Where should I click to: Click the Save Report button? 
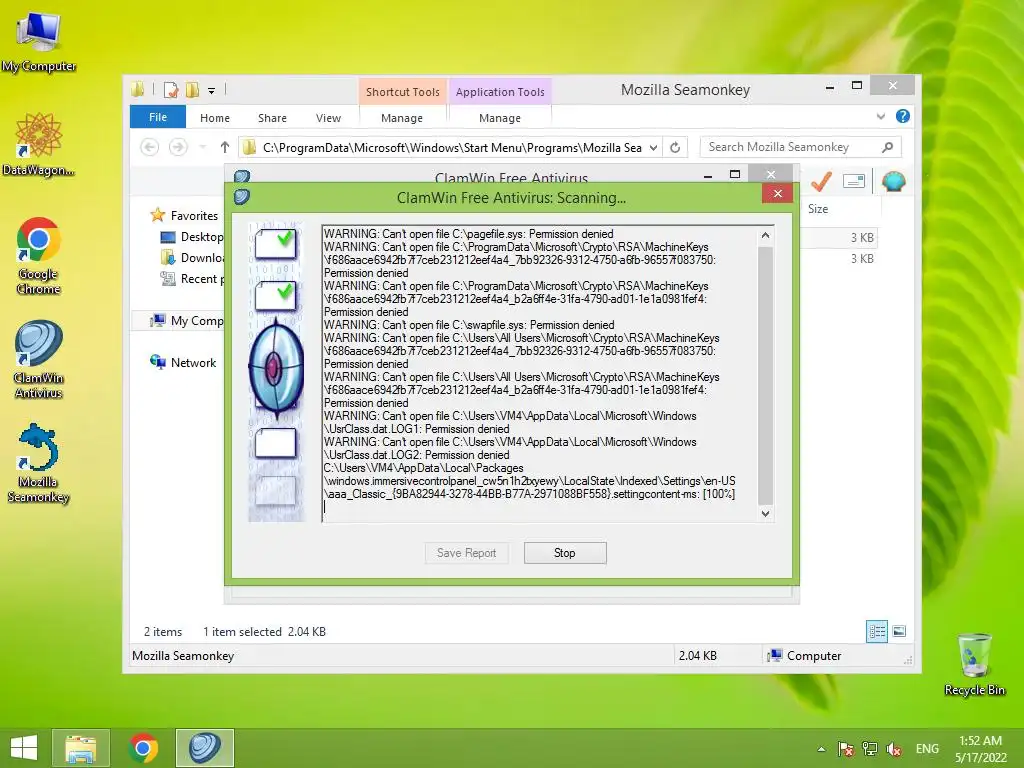click(x=466, y=553)
